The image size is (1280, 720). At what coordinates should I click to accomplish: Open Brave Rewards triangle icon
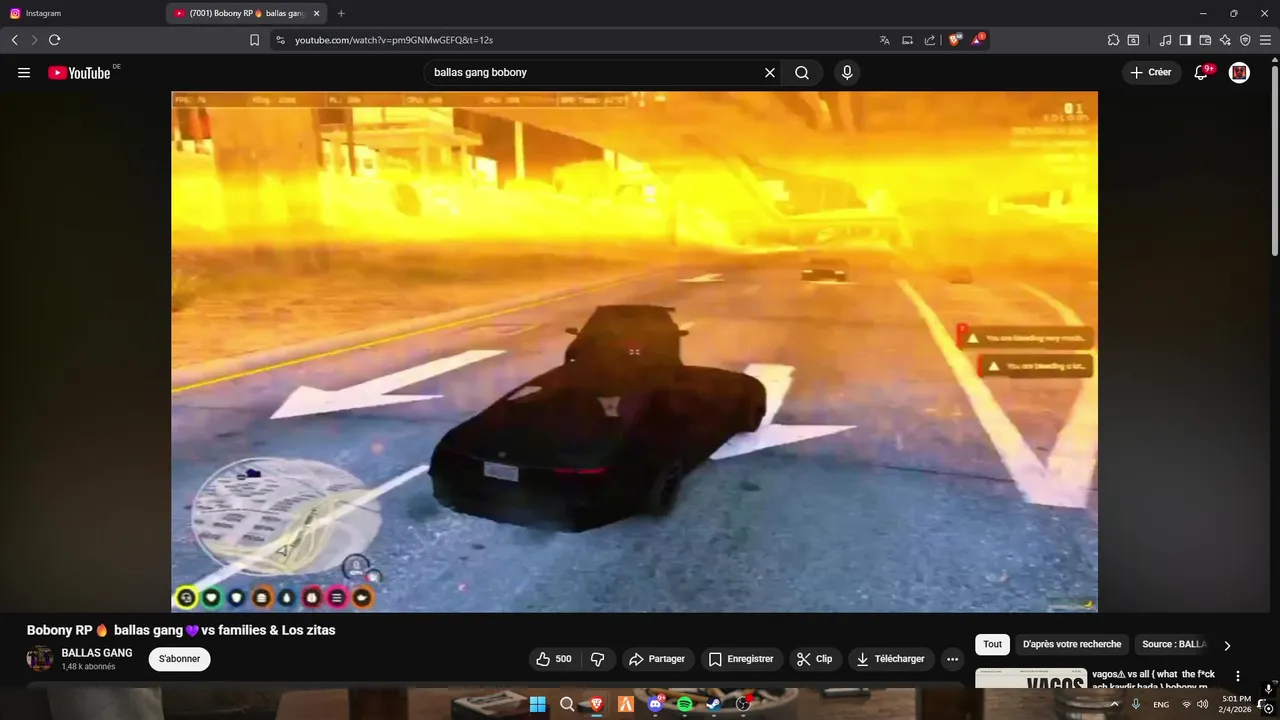[978, 40]
